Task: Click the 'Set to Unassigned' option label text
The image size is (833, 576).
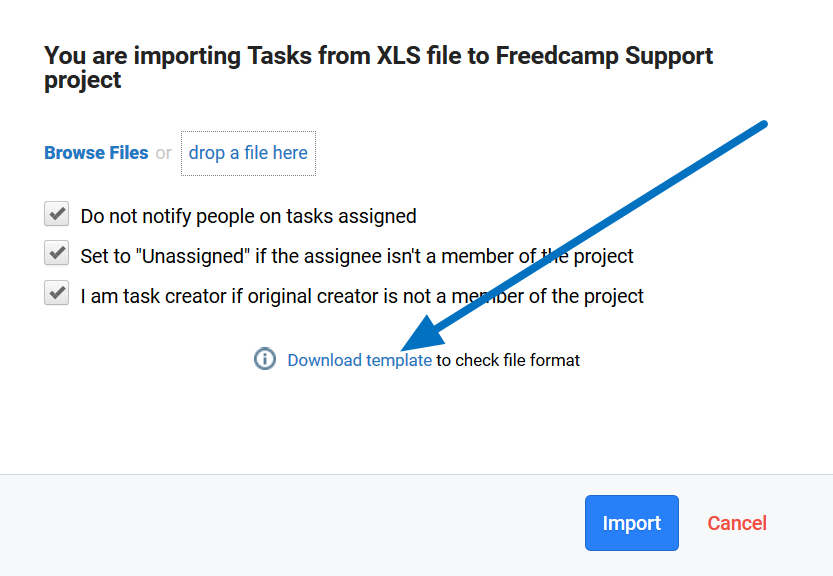Action: coord(357,256)
